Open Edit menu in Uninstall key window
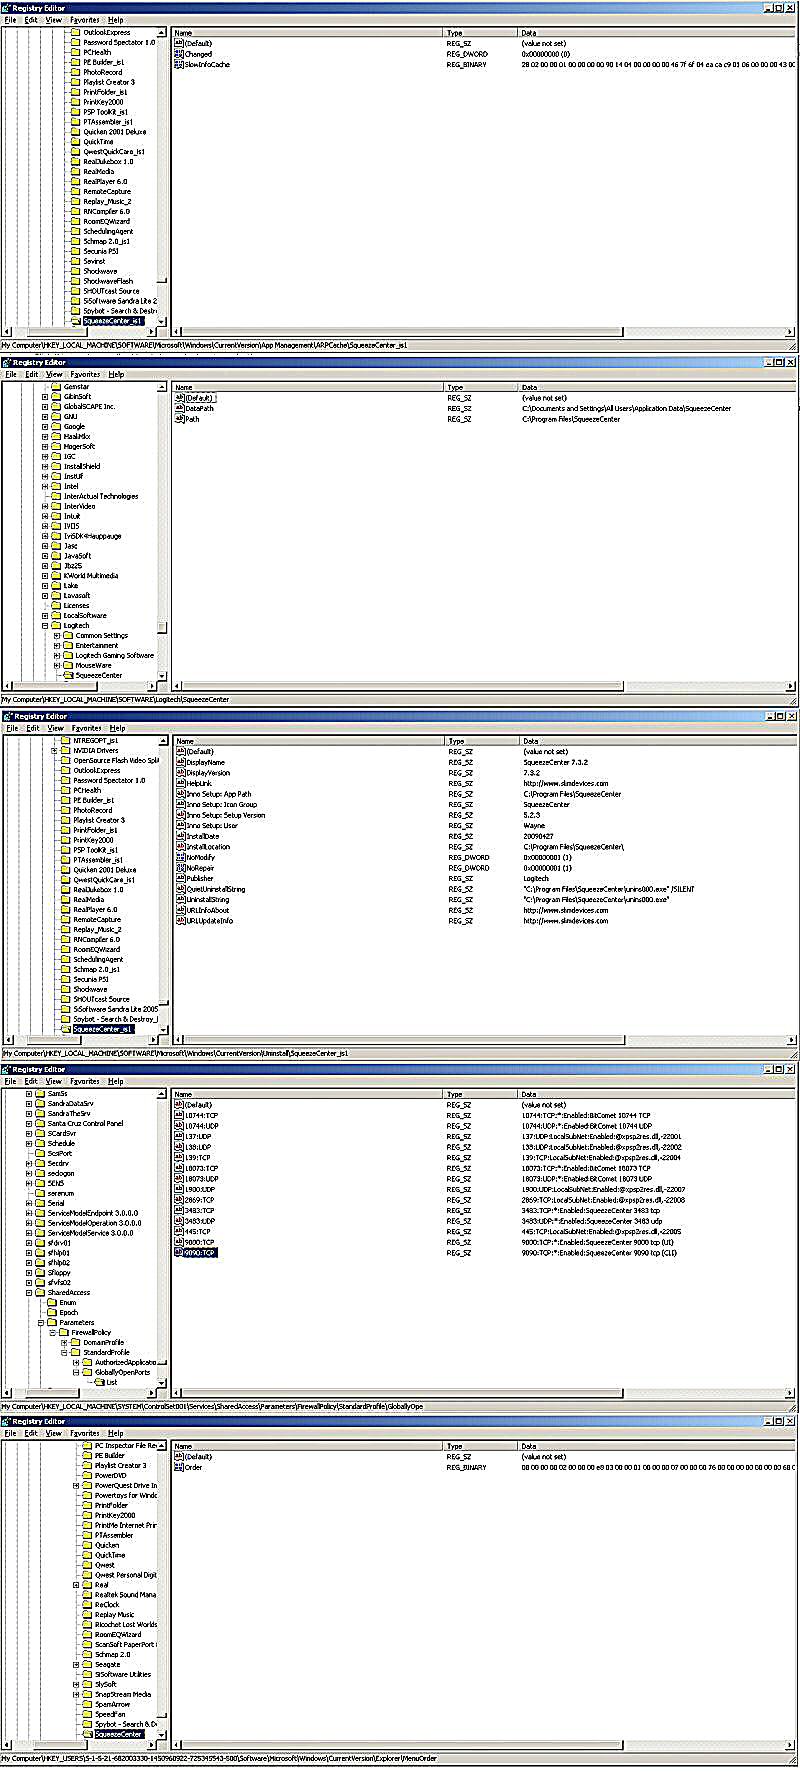This screenshot has height=1772, width=800. (x=32, y=728)
